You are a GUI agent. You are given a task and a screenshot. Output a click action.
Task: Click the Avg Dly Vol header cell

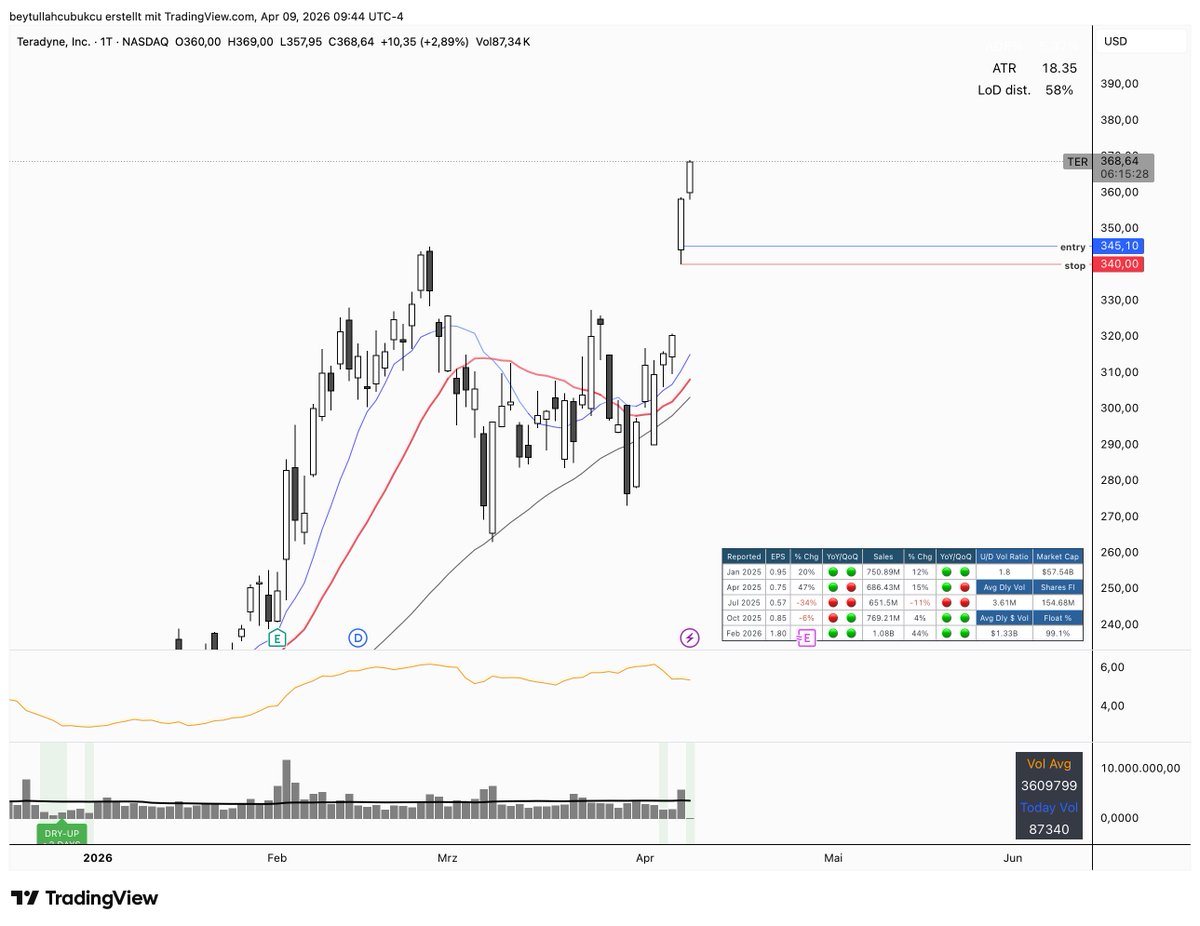1004,587
